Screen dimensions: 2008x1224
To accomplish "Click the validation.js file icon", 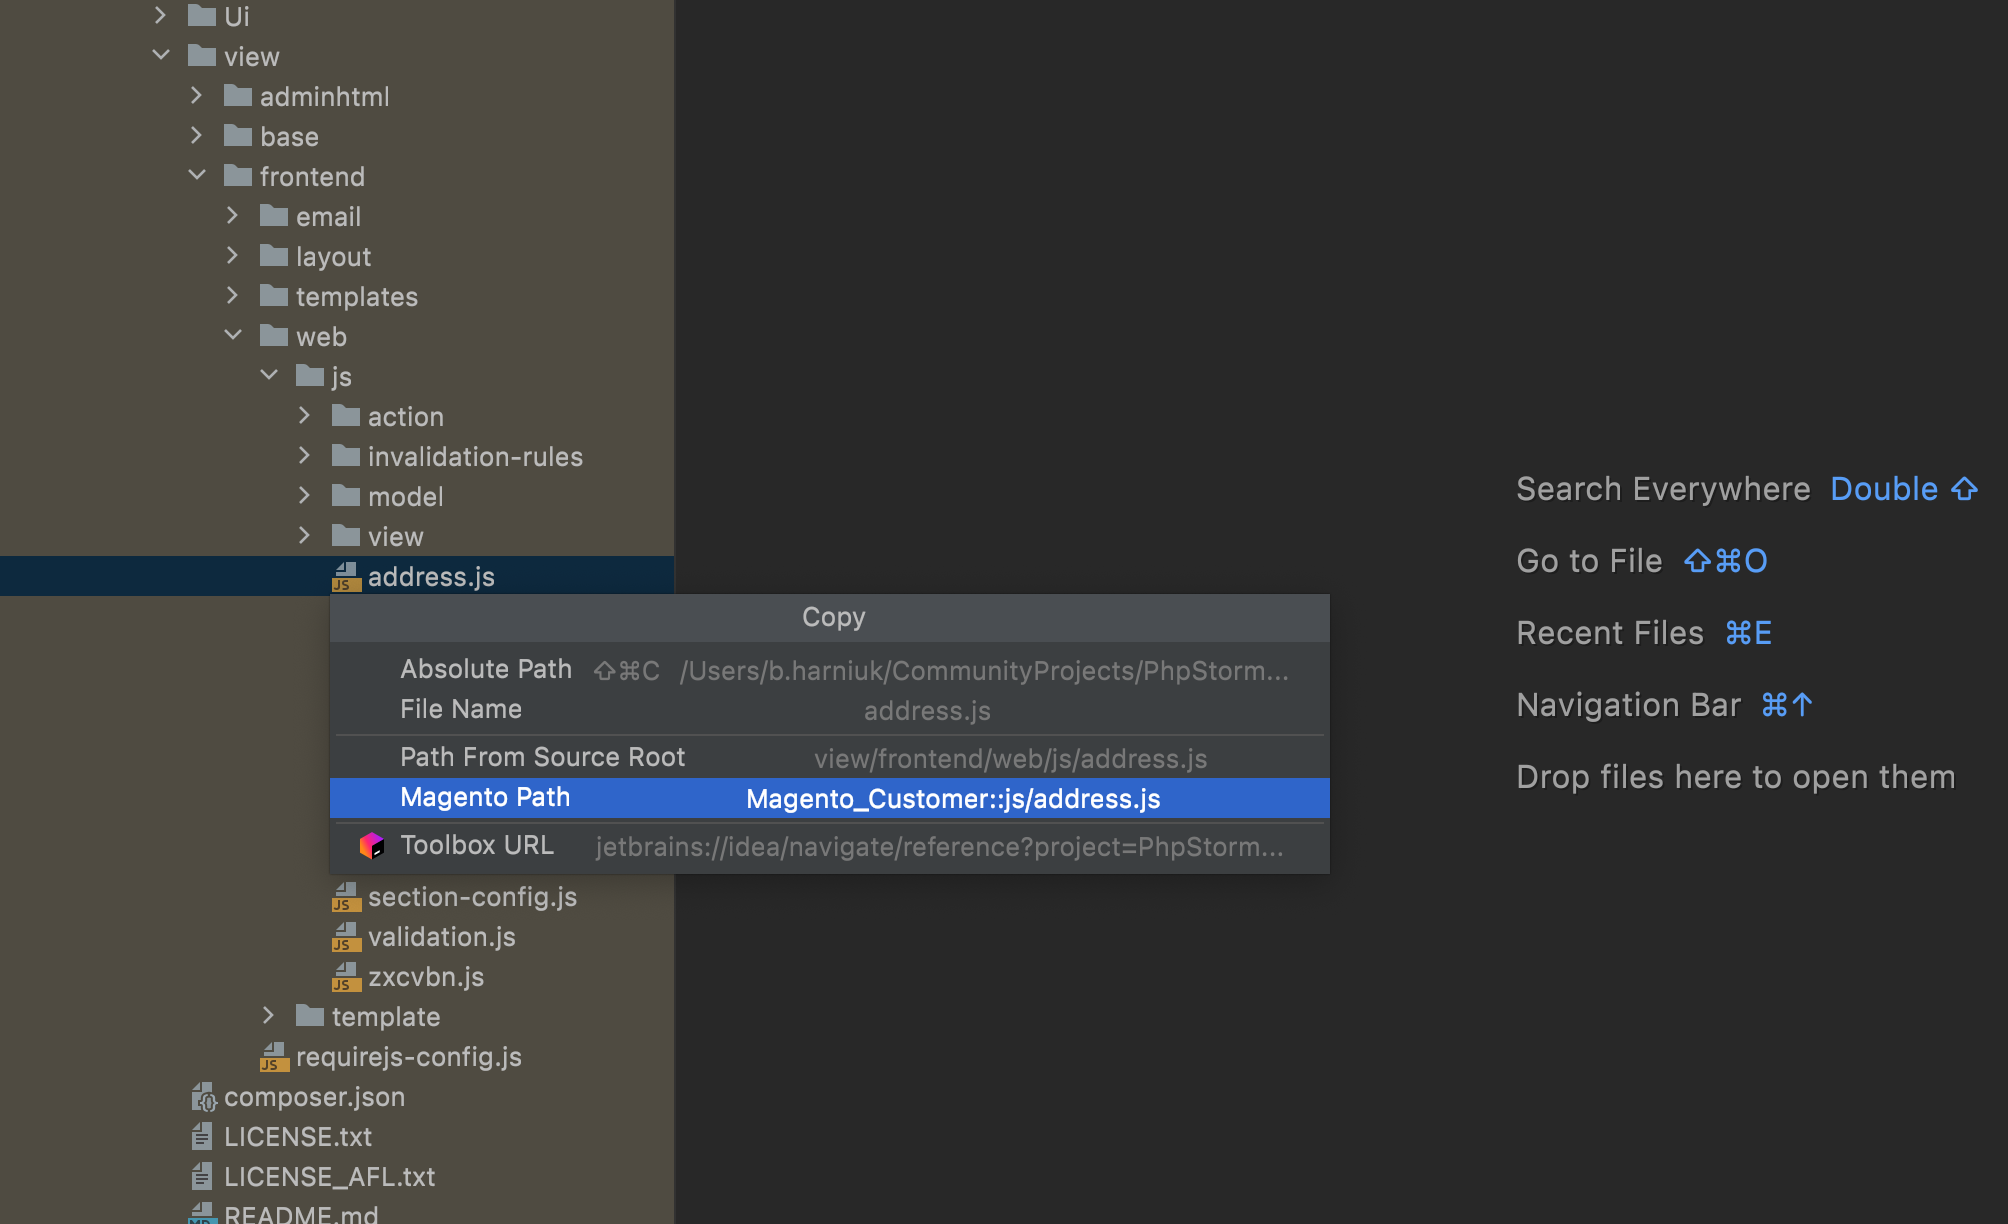I will tap(346, 937).
